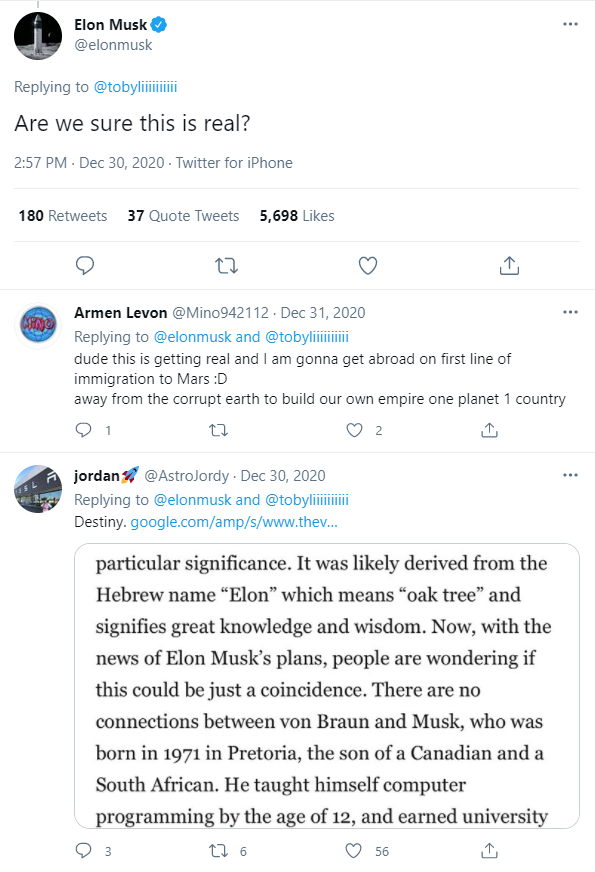
Task: Like jordan's reply with 56 likes
Action: [354, 851]
